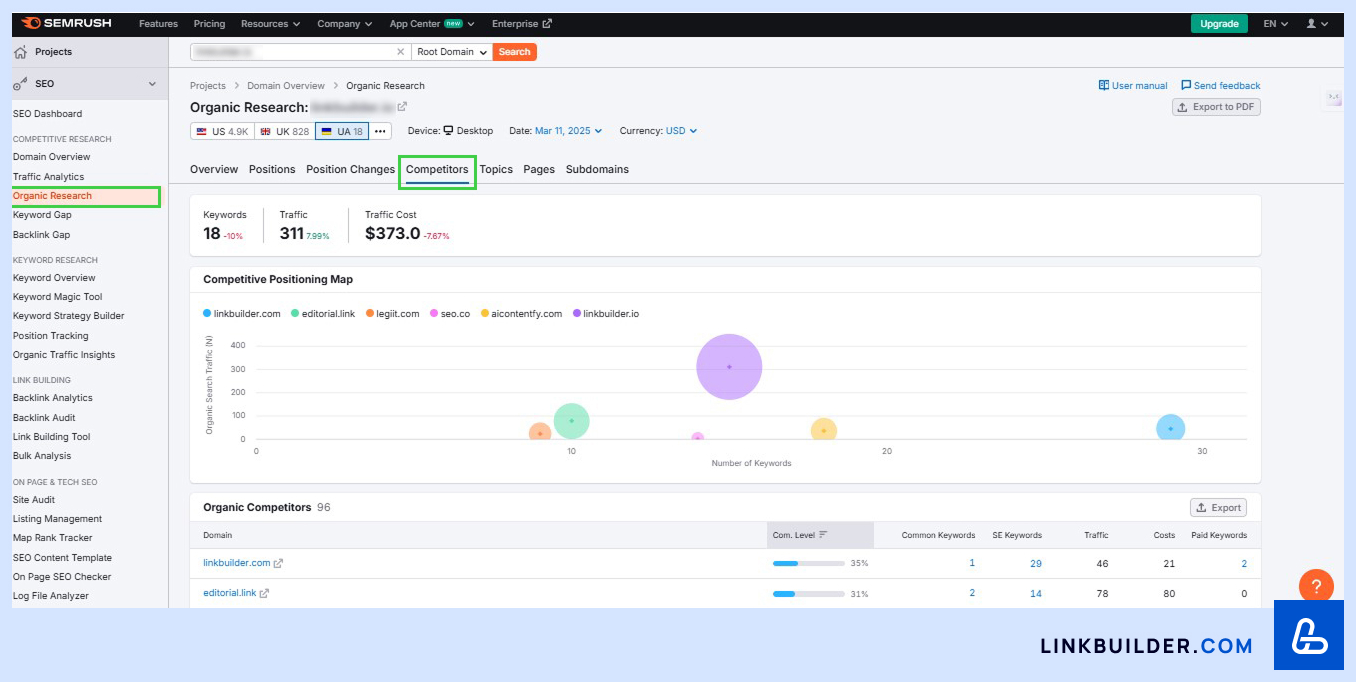The width and height of the screenshot is (1356, 682).
Task: Open the Features menu
Action: point(158,23)
